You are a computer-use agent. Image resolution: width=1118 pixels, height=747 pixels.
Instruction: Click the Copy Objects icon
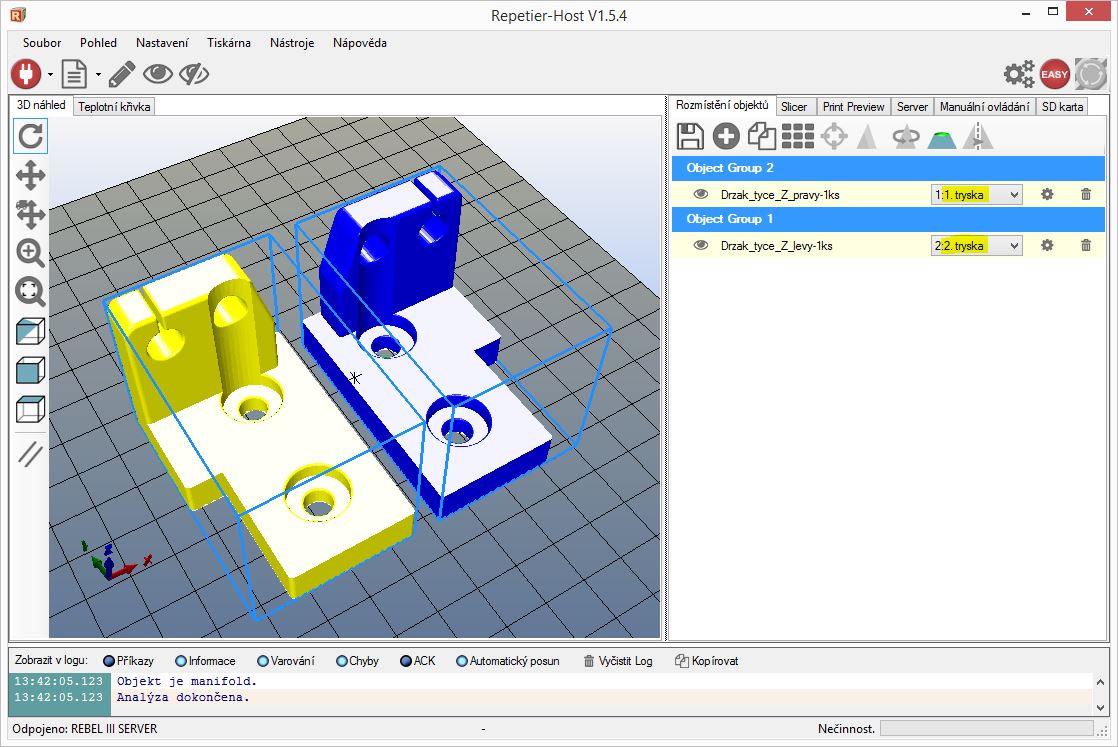pyautogui.click(x=762, y=136)
